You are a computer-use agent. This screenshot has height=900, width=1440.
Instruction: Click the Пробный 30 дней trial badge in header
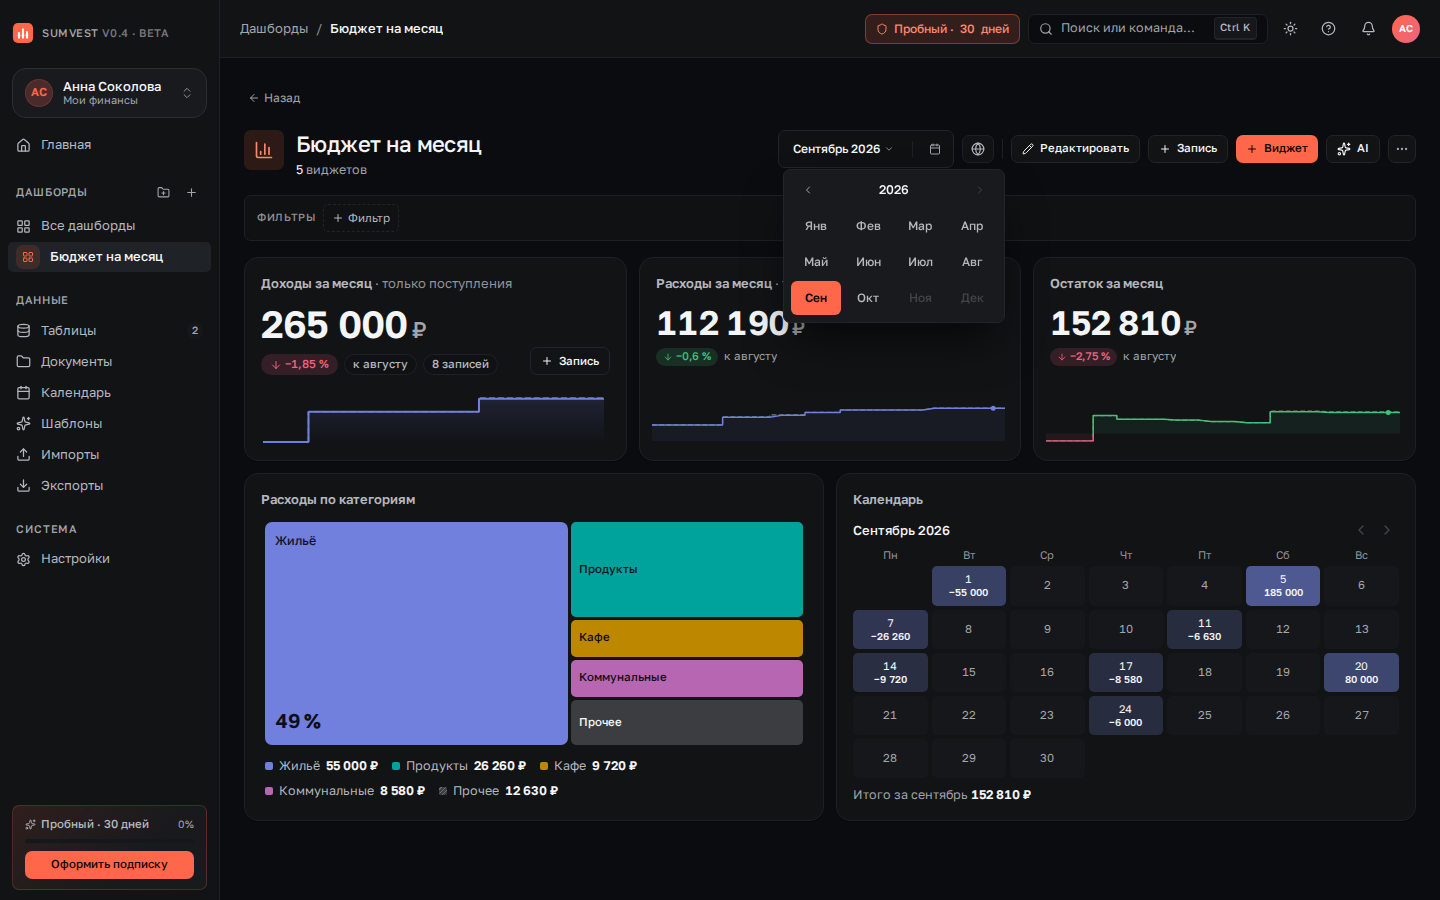(942, 29)
